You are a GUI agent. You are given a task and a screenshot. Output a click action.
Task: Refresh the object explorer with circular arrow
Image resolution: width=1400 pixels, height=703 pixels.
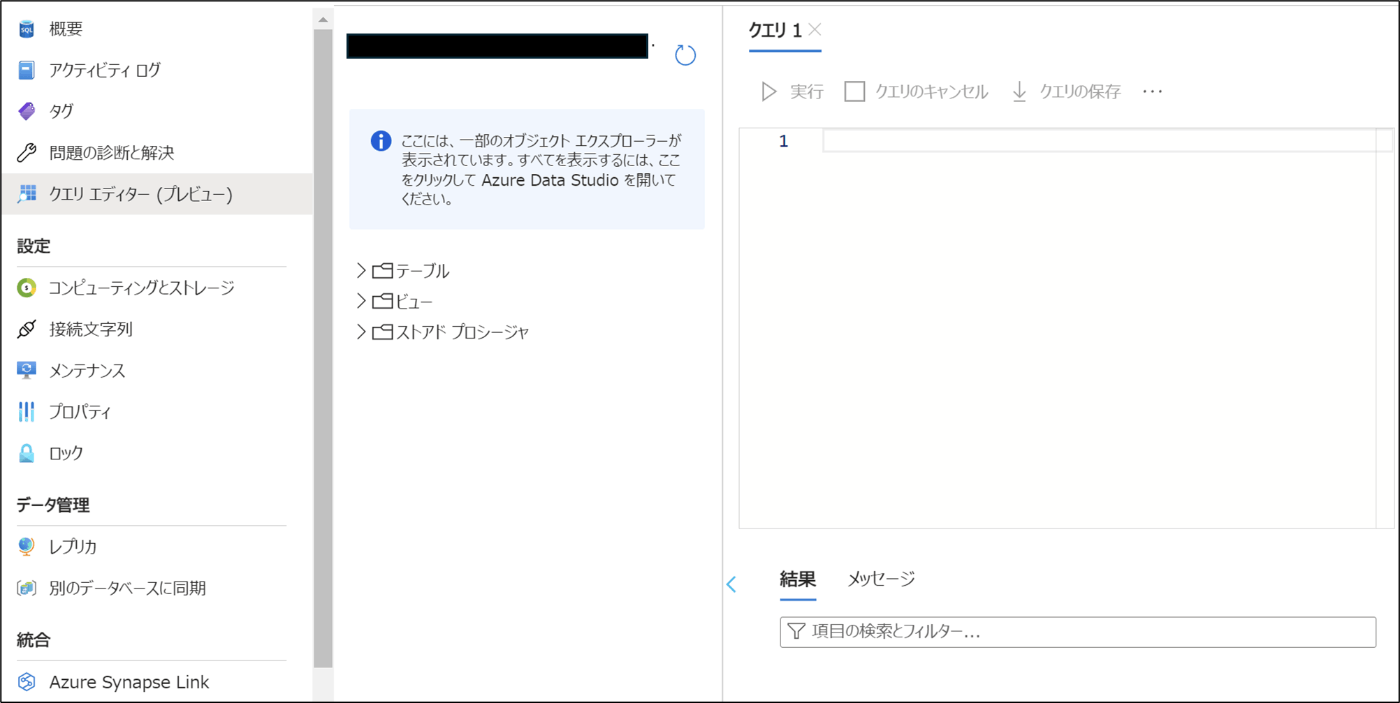click(x=685, y=55)
